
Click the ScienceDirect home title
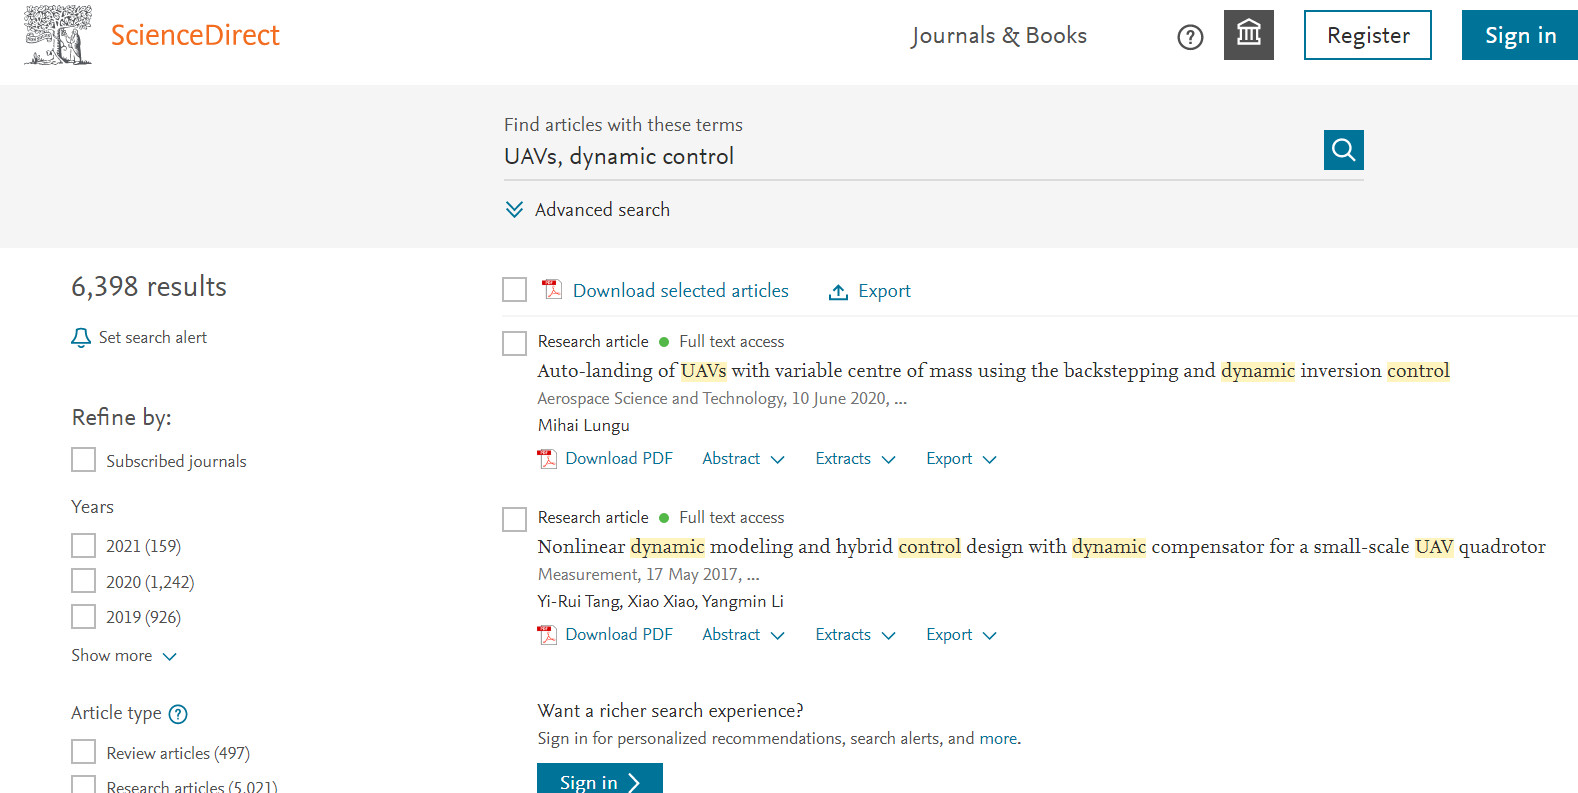pyautogui.click(x=195, y=35)
